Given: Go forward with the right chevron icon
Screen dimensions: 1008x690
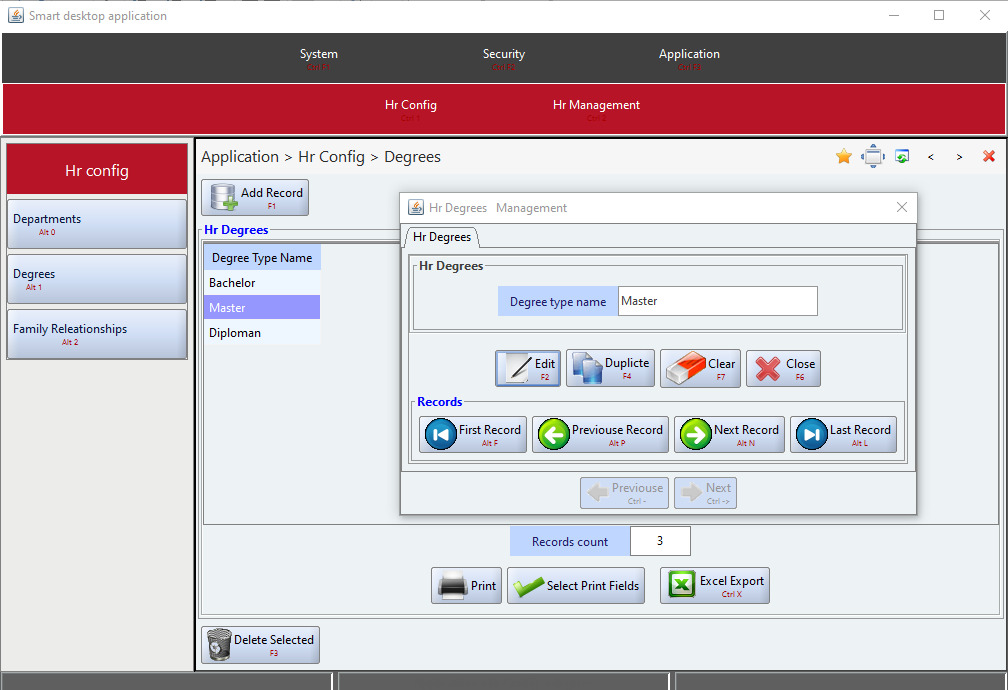Looking at the screenshot, I should [960, 157].
